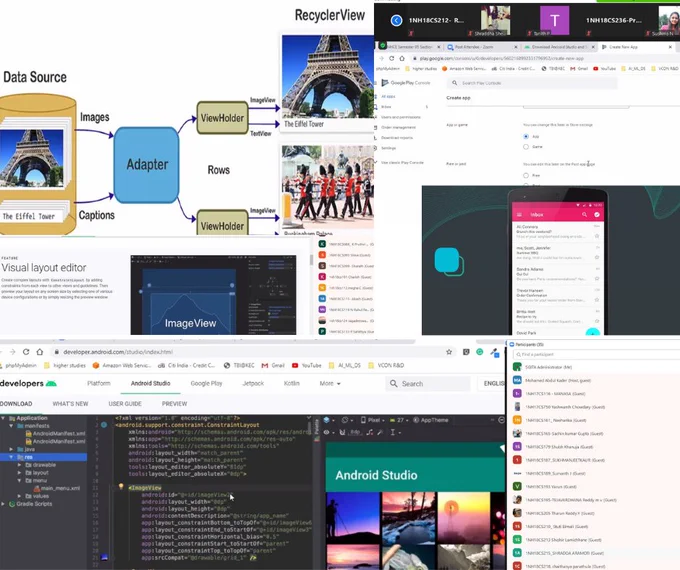Click the blue layers design surface icon
Viewport: 680px width, 570px height.
[x=327, y=420]
